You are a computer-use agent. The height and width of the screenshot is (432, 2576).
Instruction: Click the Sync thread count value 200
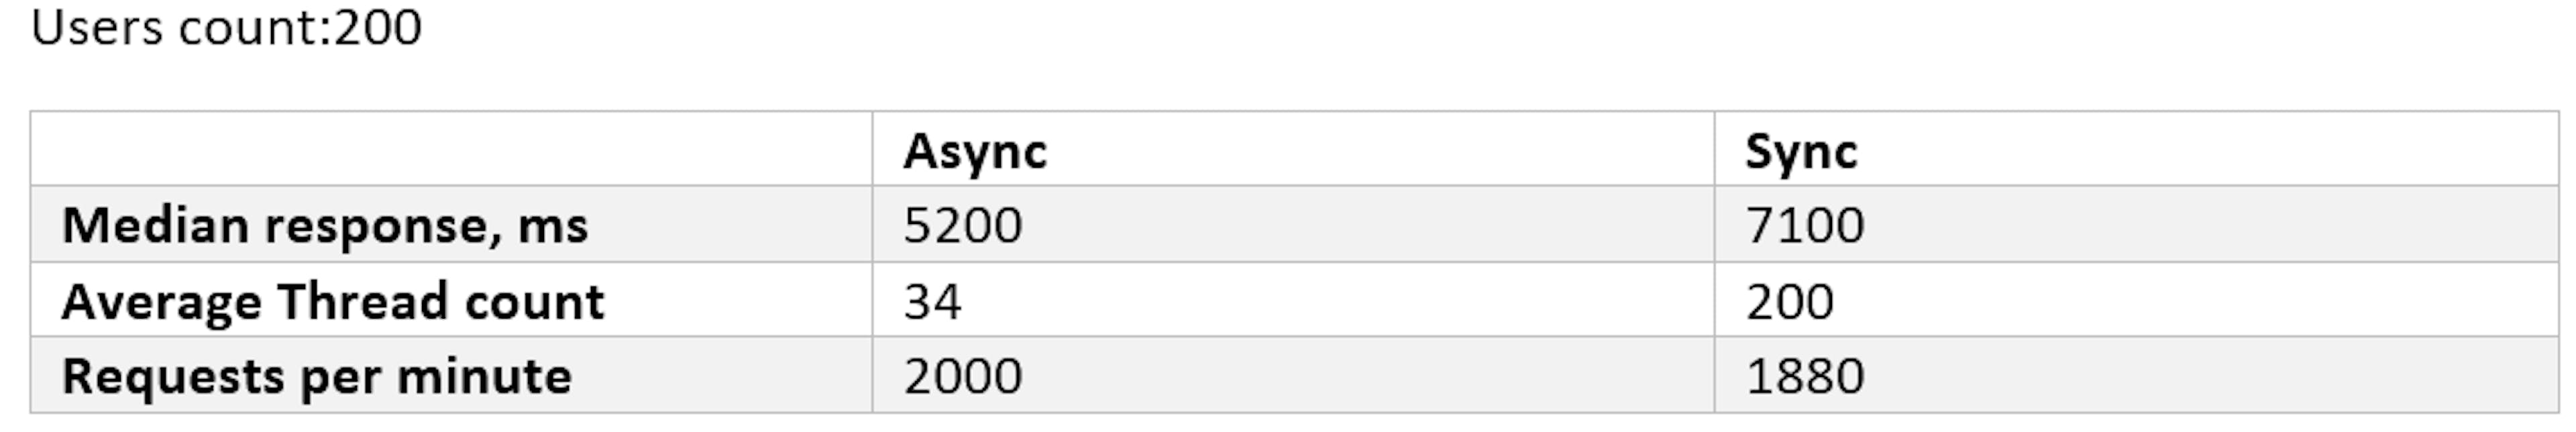coord(1790,301)
